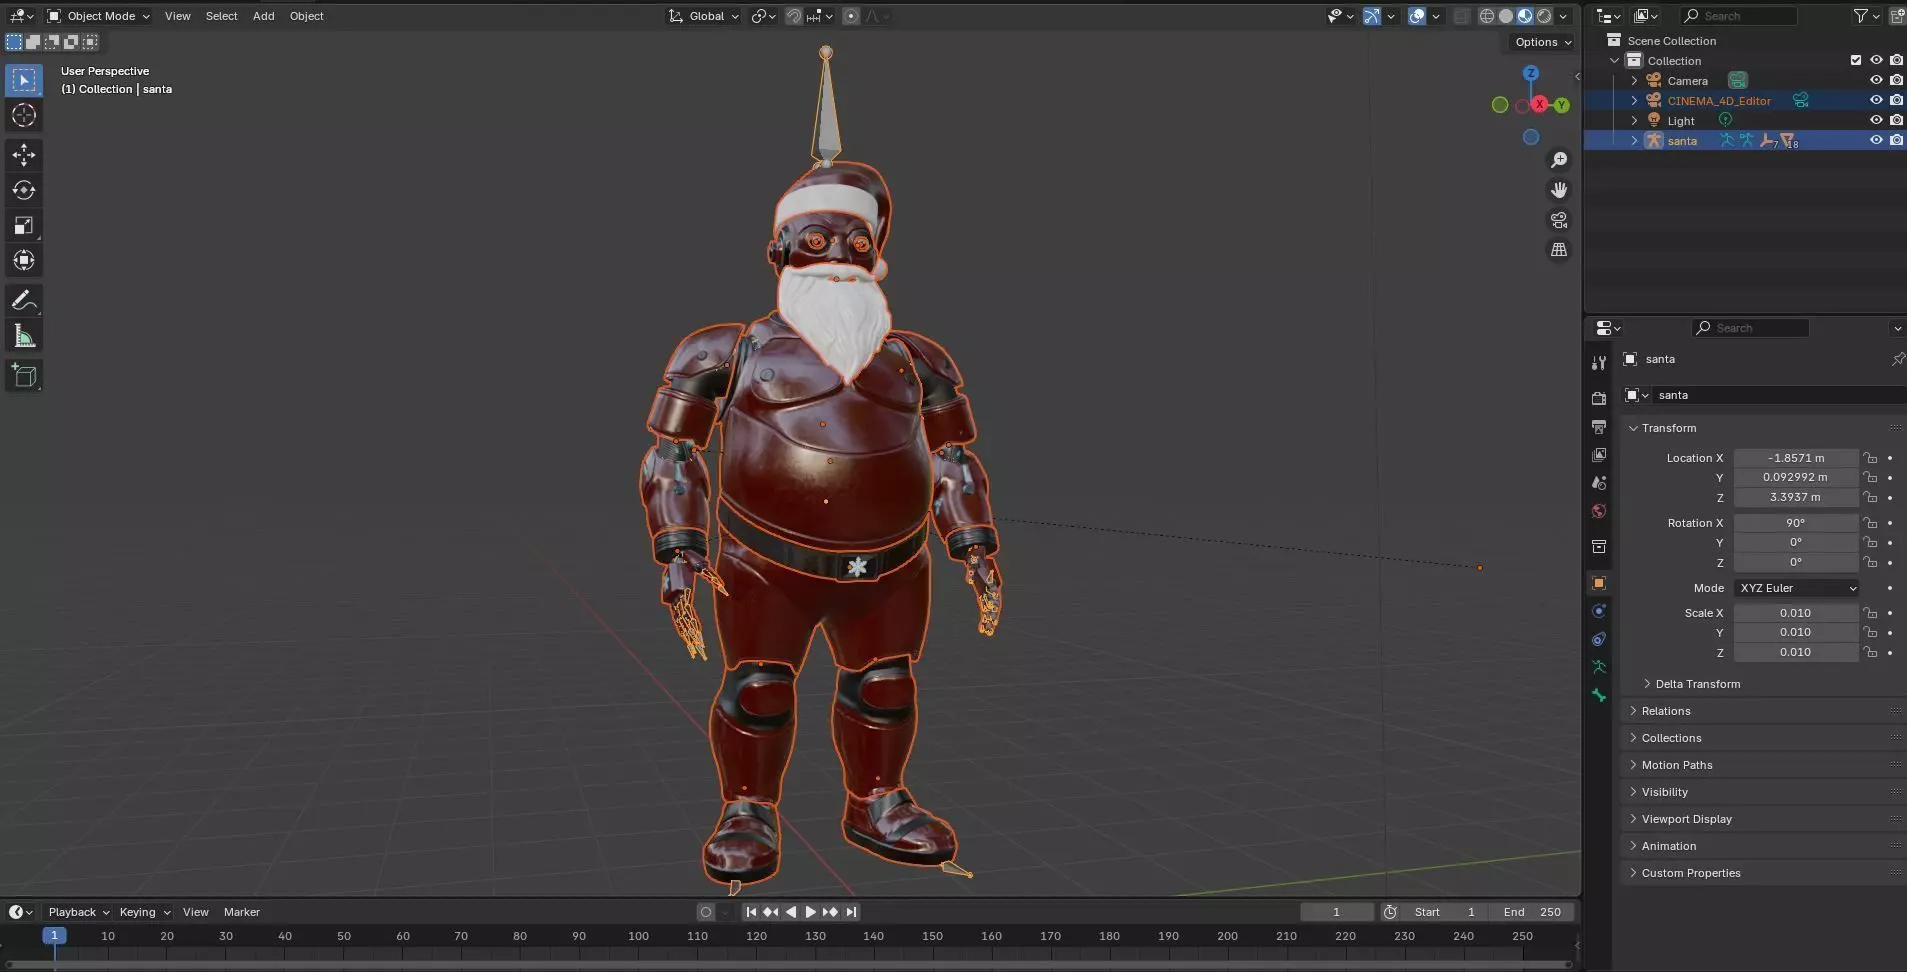This screenshot has height=972, width=1907.
Task: Click the current frame playhead marker
Action: (54, 936)
